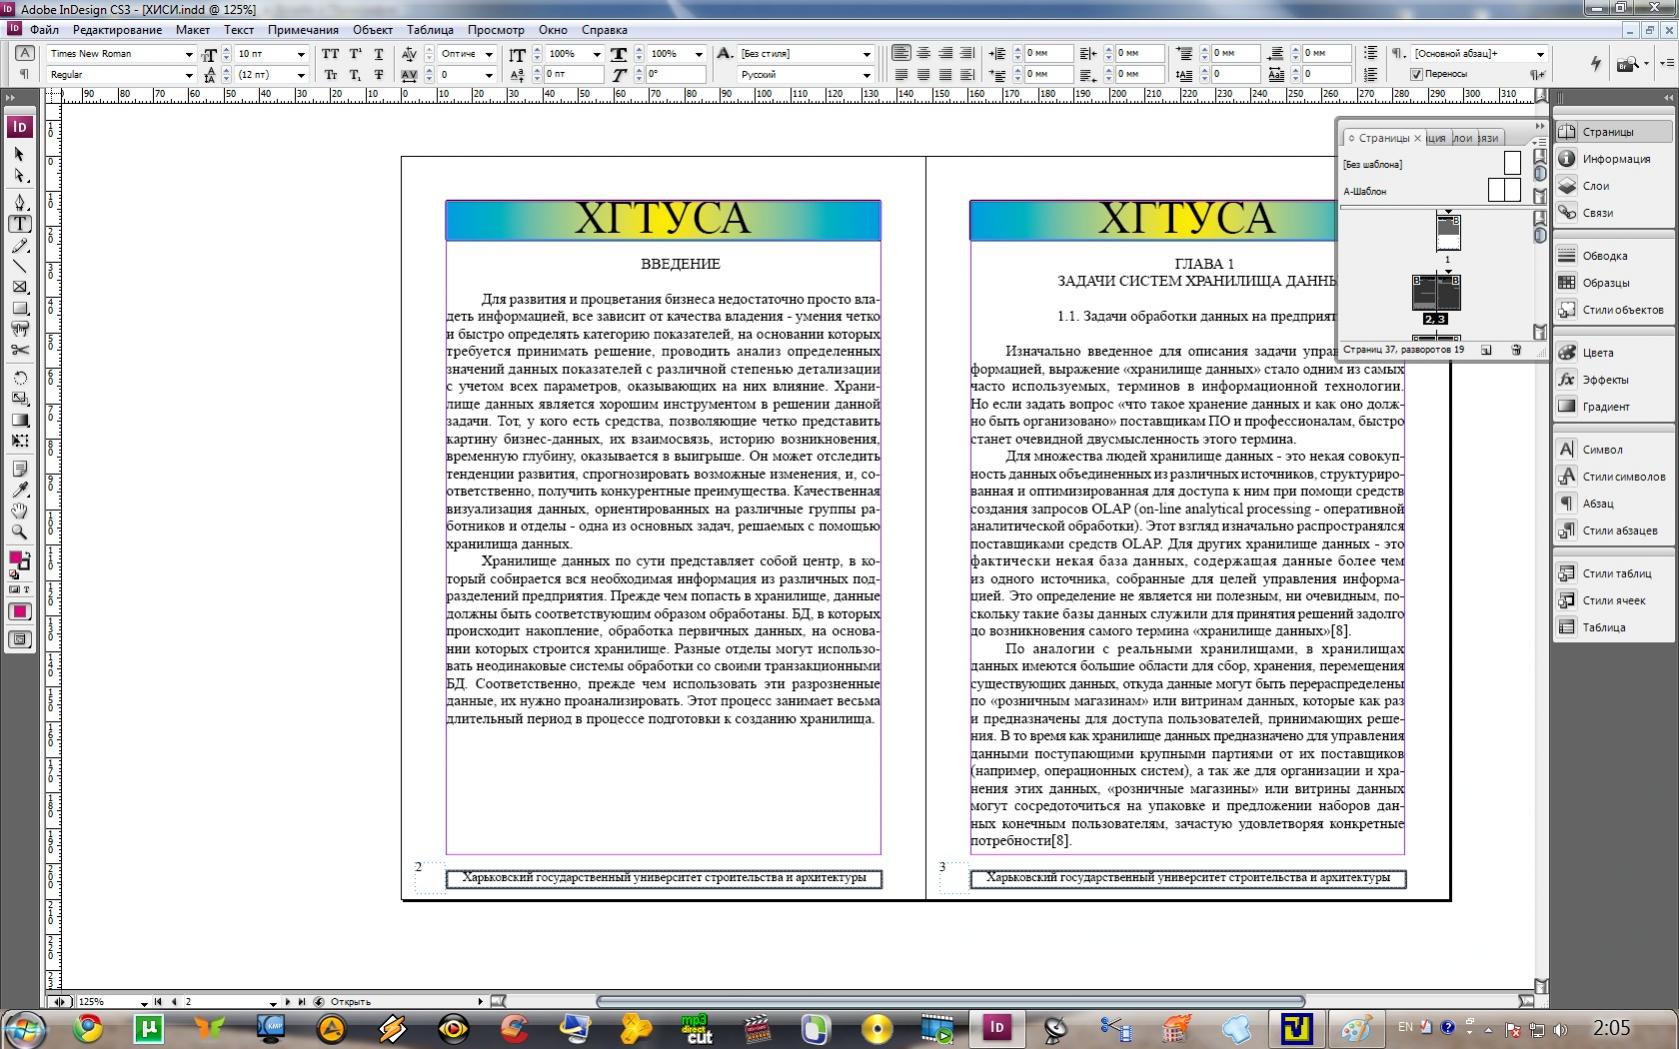The height and width of the screenshot is (1049, 1679).
Task: Open the 125% zoom level dropdown
Action: coord(144,1002)
